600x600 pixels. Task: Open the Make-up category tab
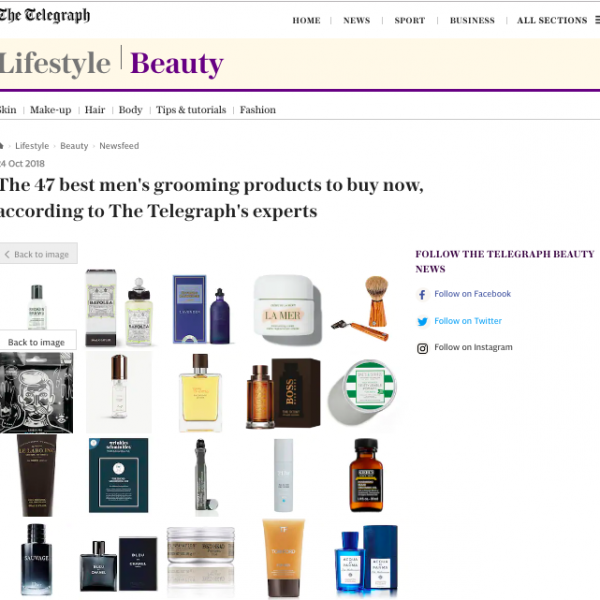pyautogui.click(x=51, y=110)
